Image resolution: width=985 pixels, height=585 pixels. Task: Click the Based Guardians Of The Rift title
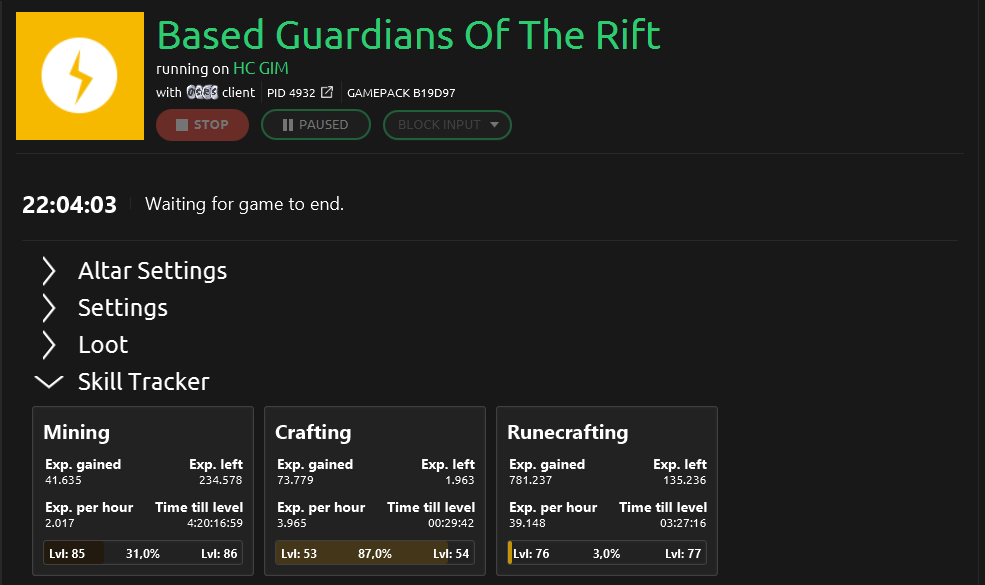409,36
